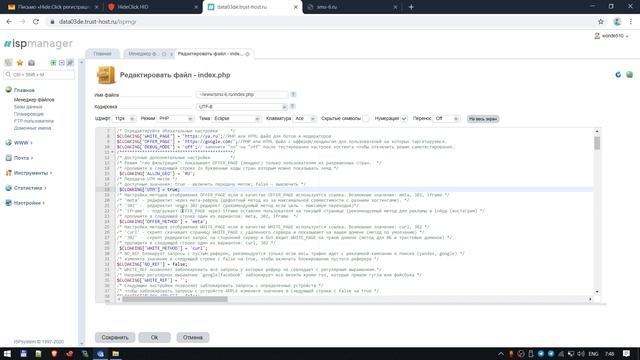Click the Статистика section icon

8,188
